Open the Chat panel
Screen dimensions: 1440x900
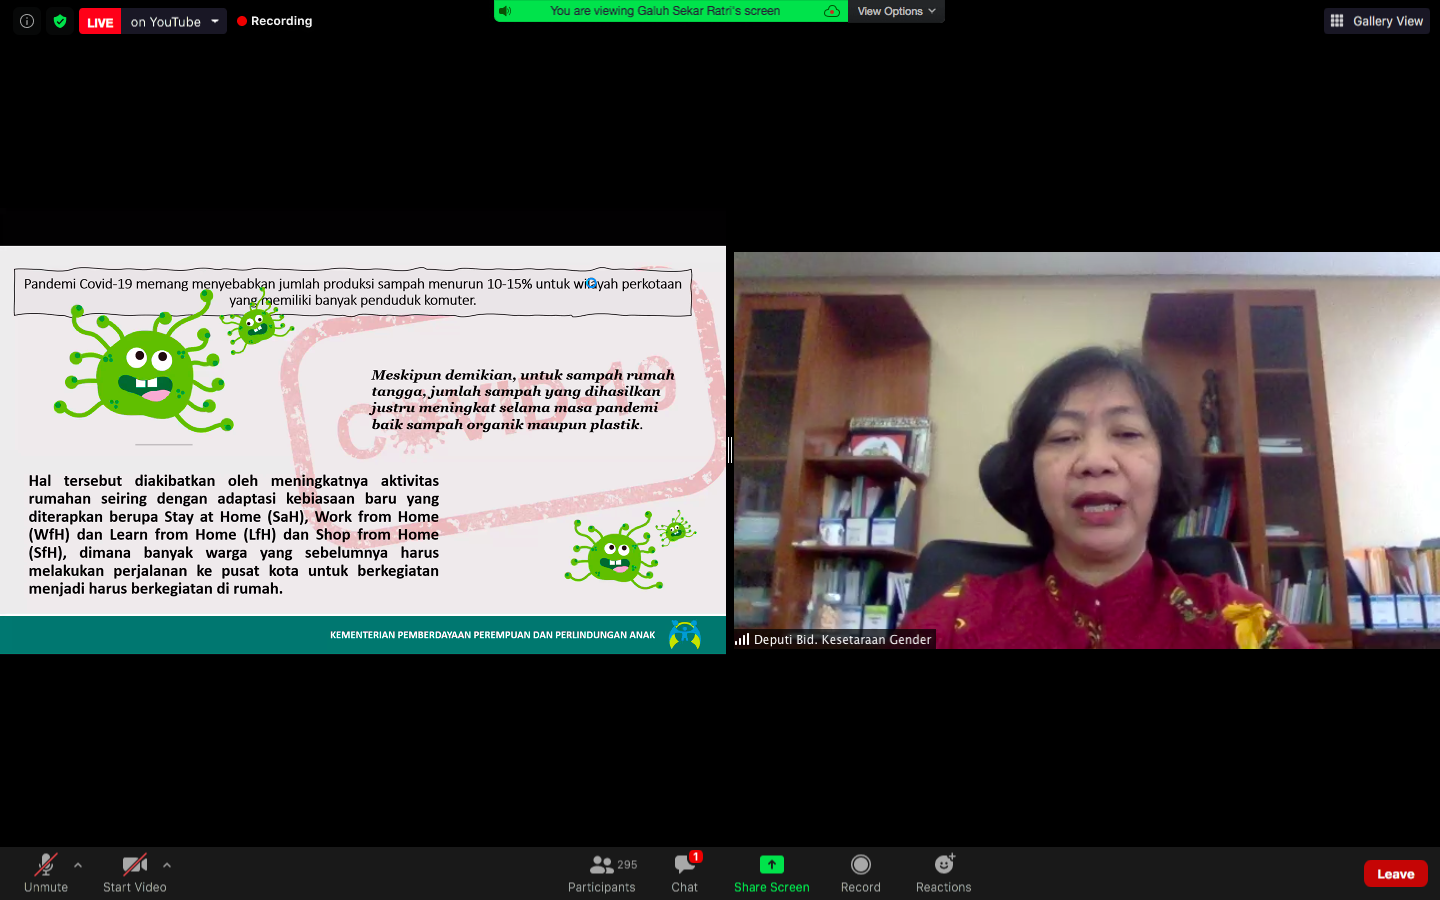tap(685, 873)
